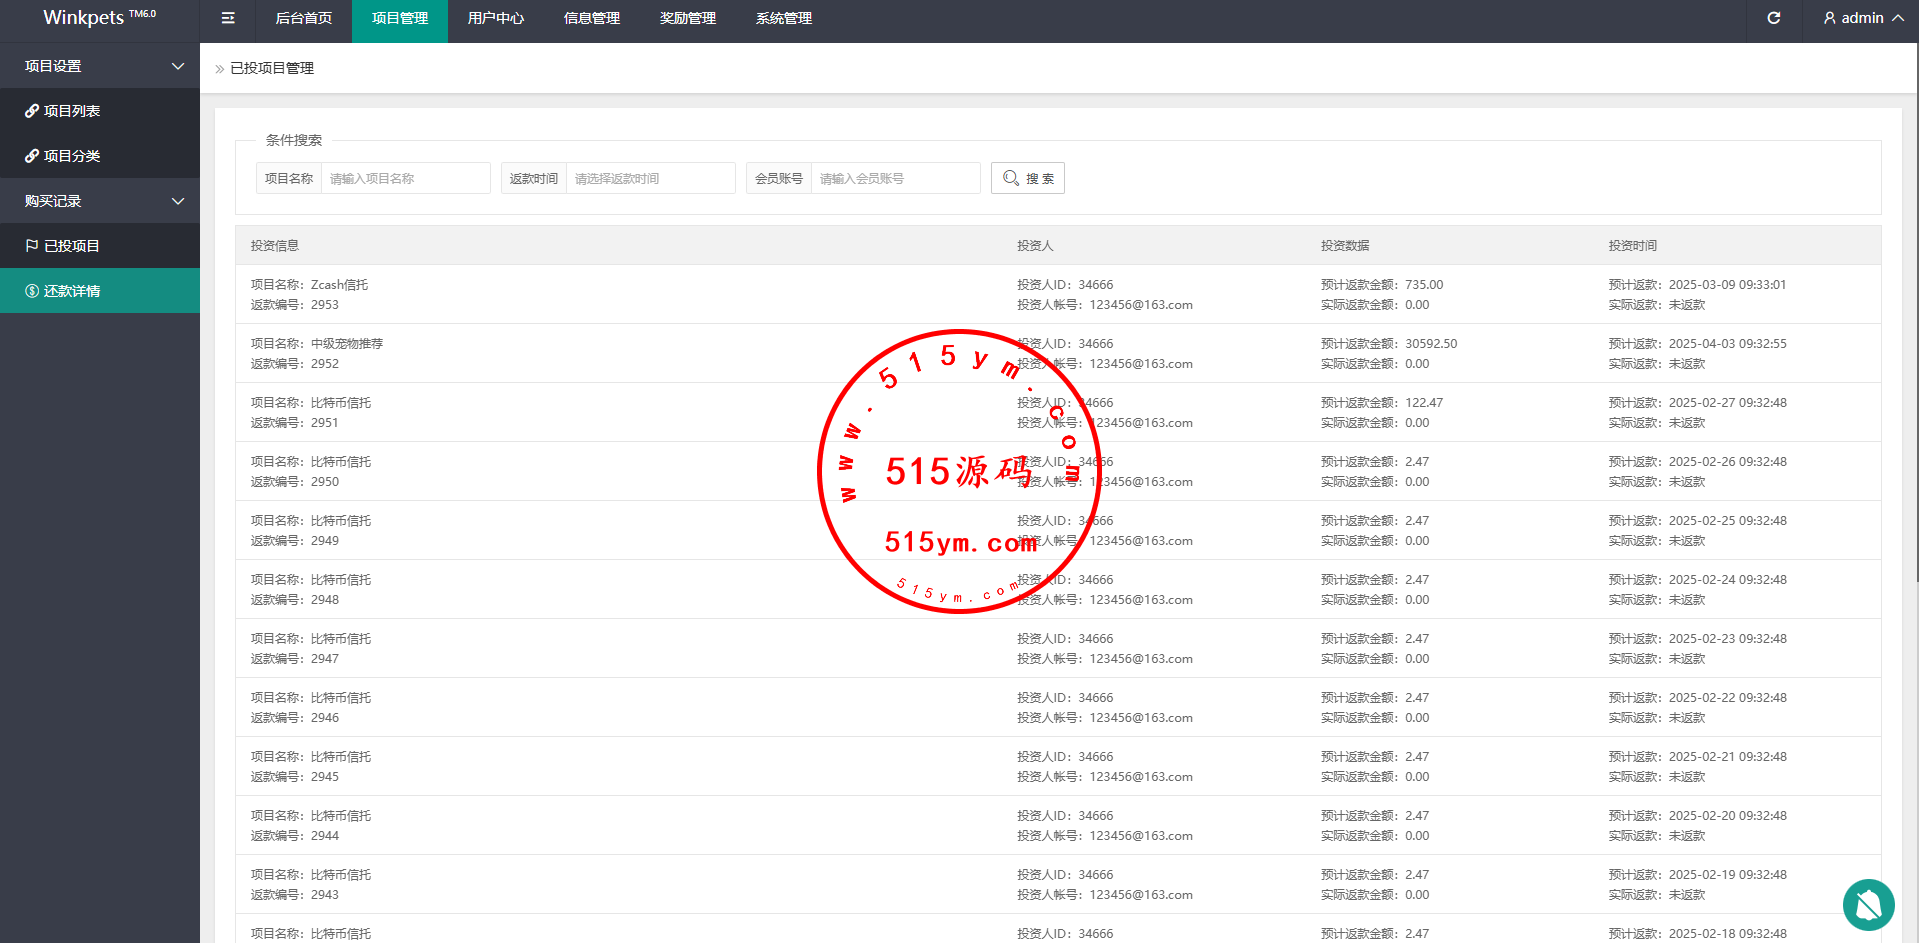Open the admin account dropdown arrow
Image resolution: width=1919 pixels, height=943 pixels.
[1897, 18]
